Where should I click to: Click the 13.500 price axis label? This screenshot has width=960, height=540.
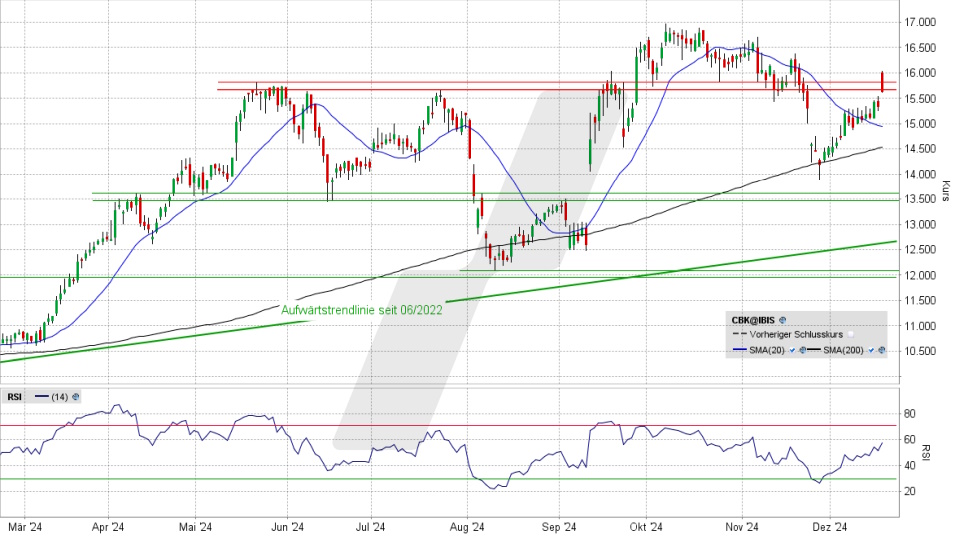tap(920, 199)
